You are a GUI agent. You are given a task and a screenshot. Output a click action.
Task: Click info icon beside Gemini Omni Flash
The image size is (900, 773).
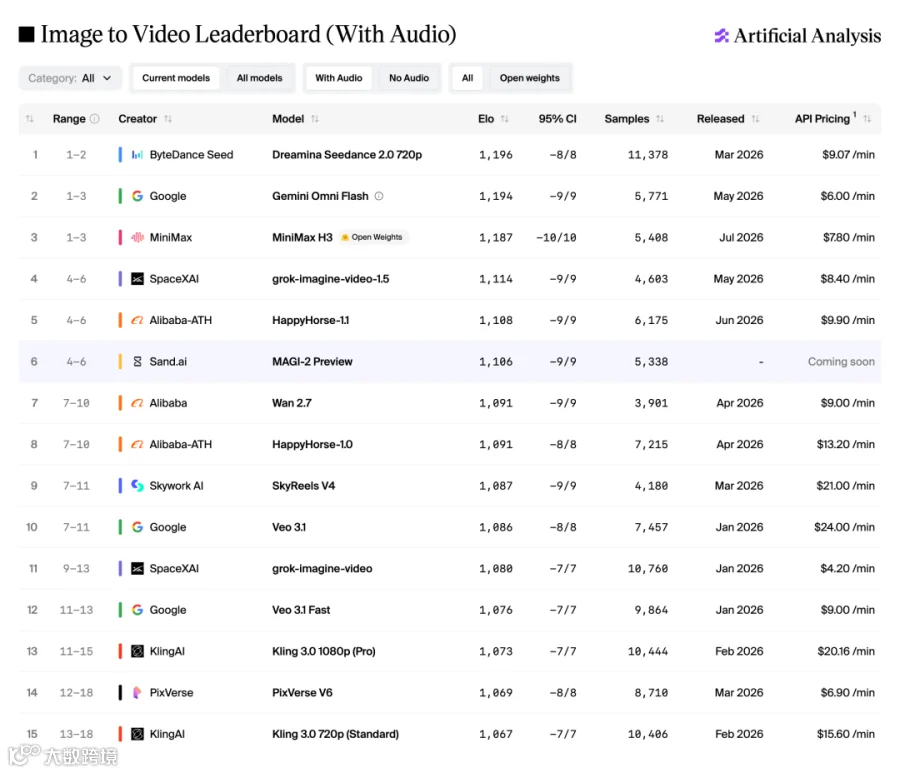(x=379, y=196)
